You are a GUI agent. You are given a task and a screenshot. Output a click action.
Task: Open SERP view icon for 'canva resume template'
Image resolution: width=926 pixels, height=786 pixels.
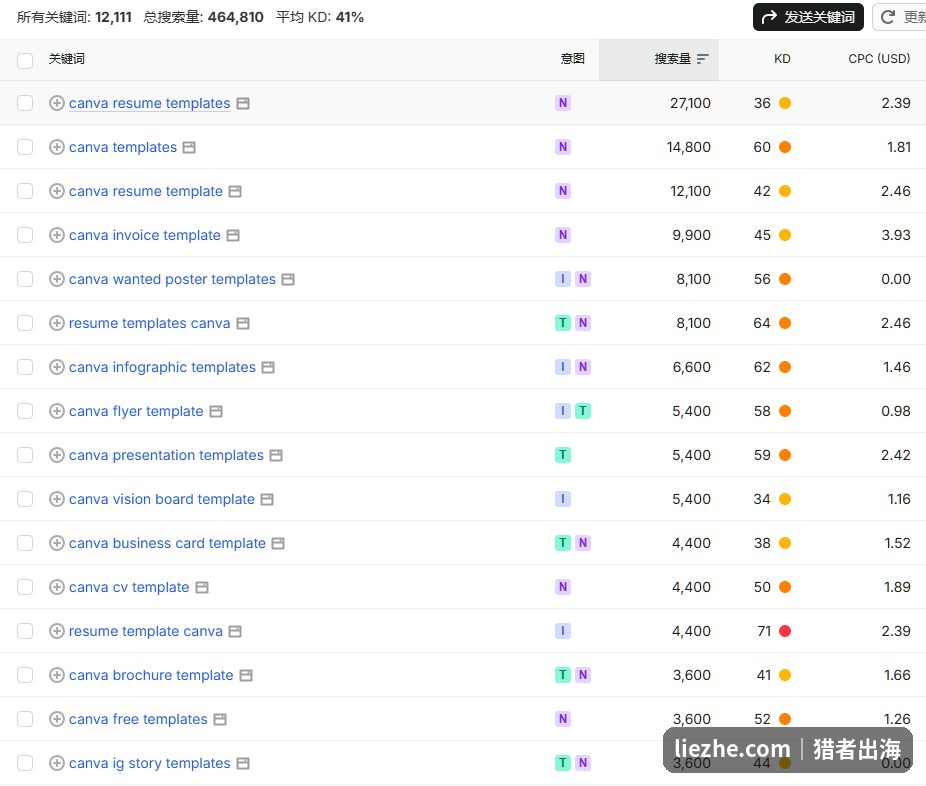coord(235,191)
